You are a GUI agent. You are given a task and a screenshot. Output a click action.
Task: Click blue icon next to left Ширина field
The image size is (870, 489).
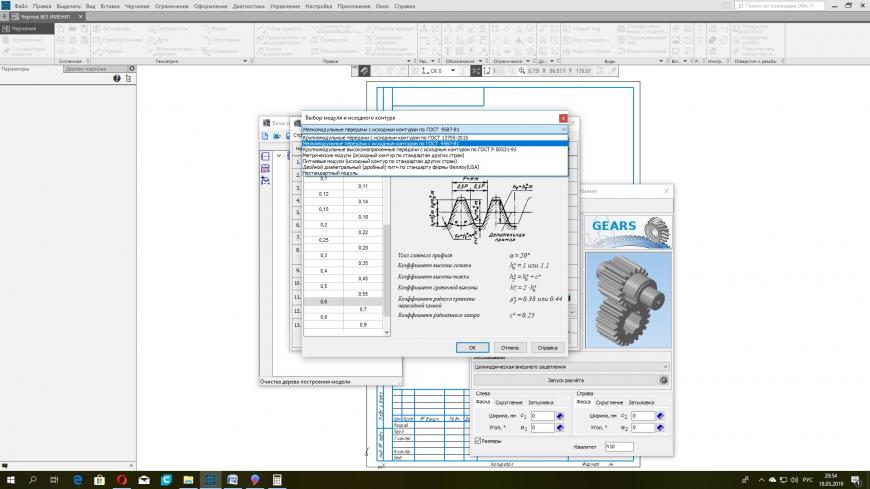coord(560,415)
